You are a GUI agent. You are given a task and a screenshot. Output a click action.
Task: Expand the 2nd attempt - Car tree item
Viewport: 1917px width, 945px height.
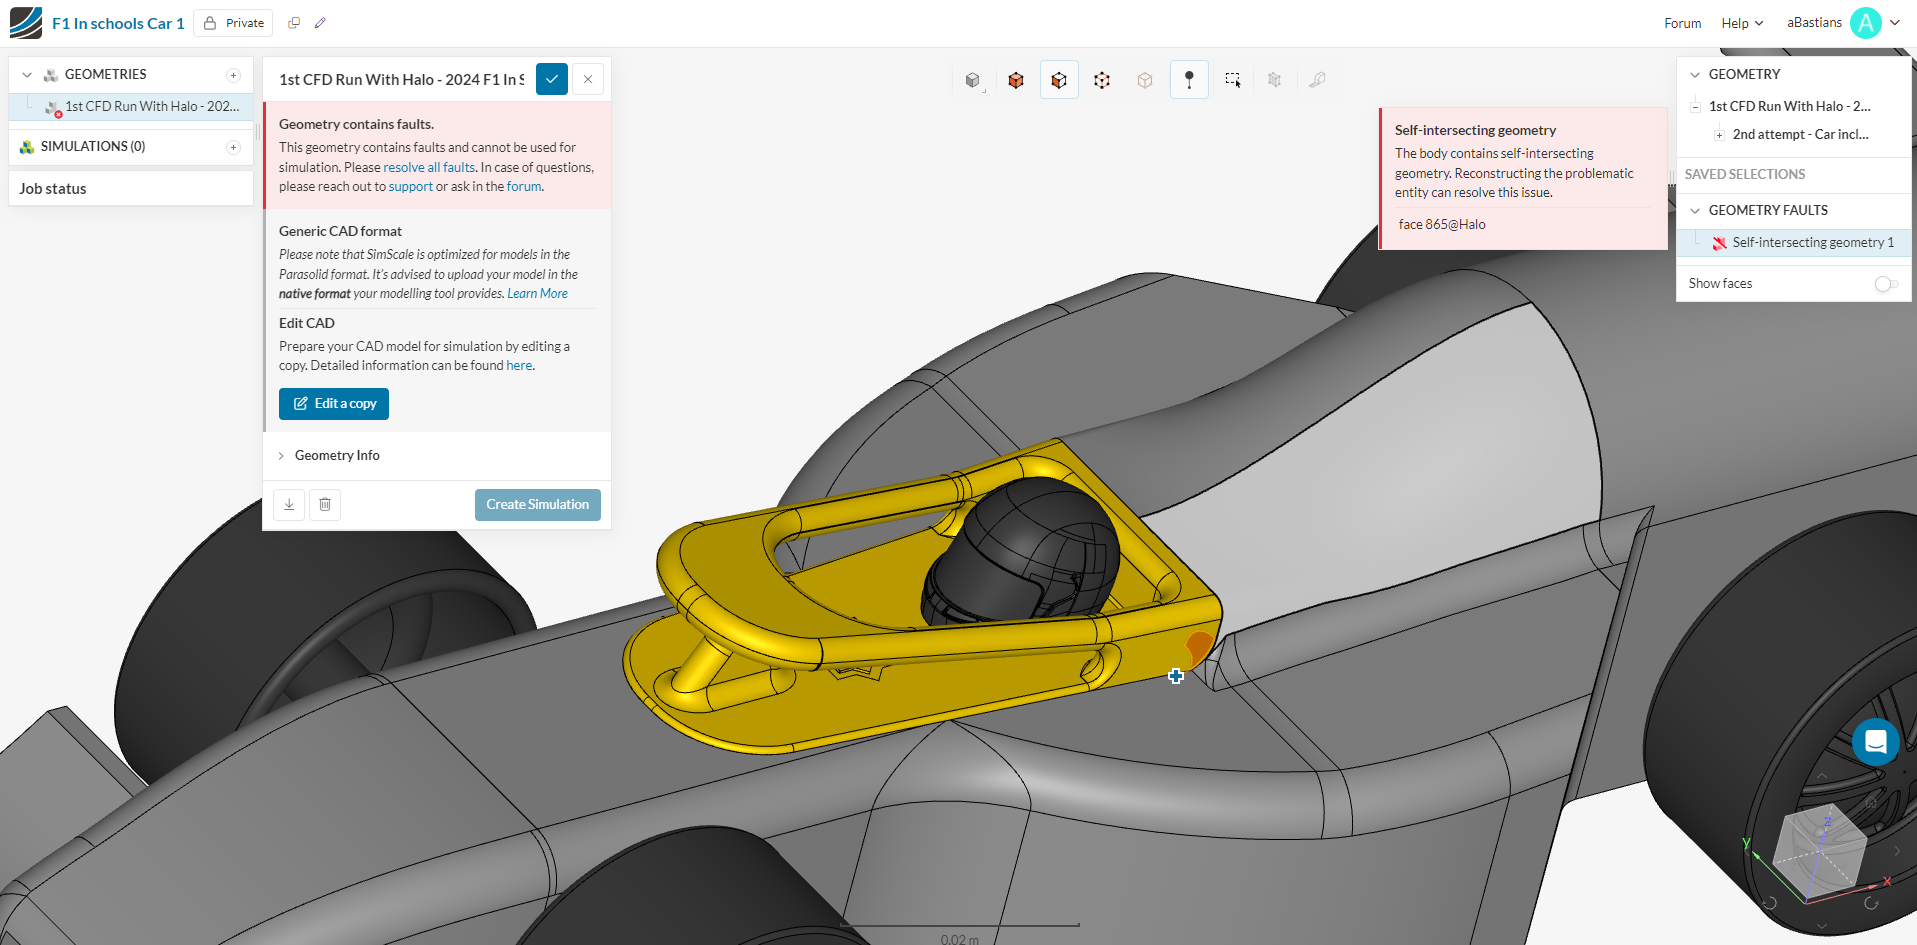1719,134
